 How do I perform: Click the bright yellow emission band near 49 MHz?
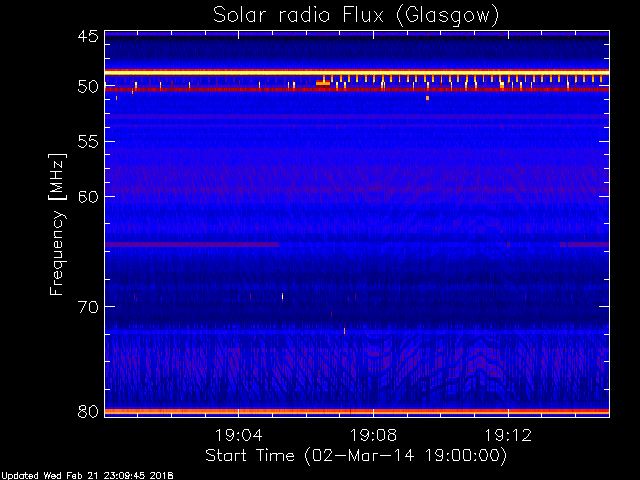click(x=357, y=72)
